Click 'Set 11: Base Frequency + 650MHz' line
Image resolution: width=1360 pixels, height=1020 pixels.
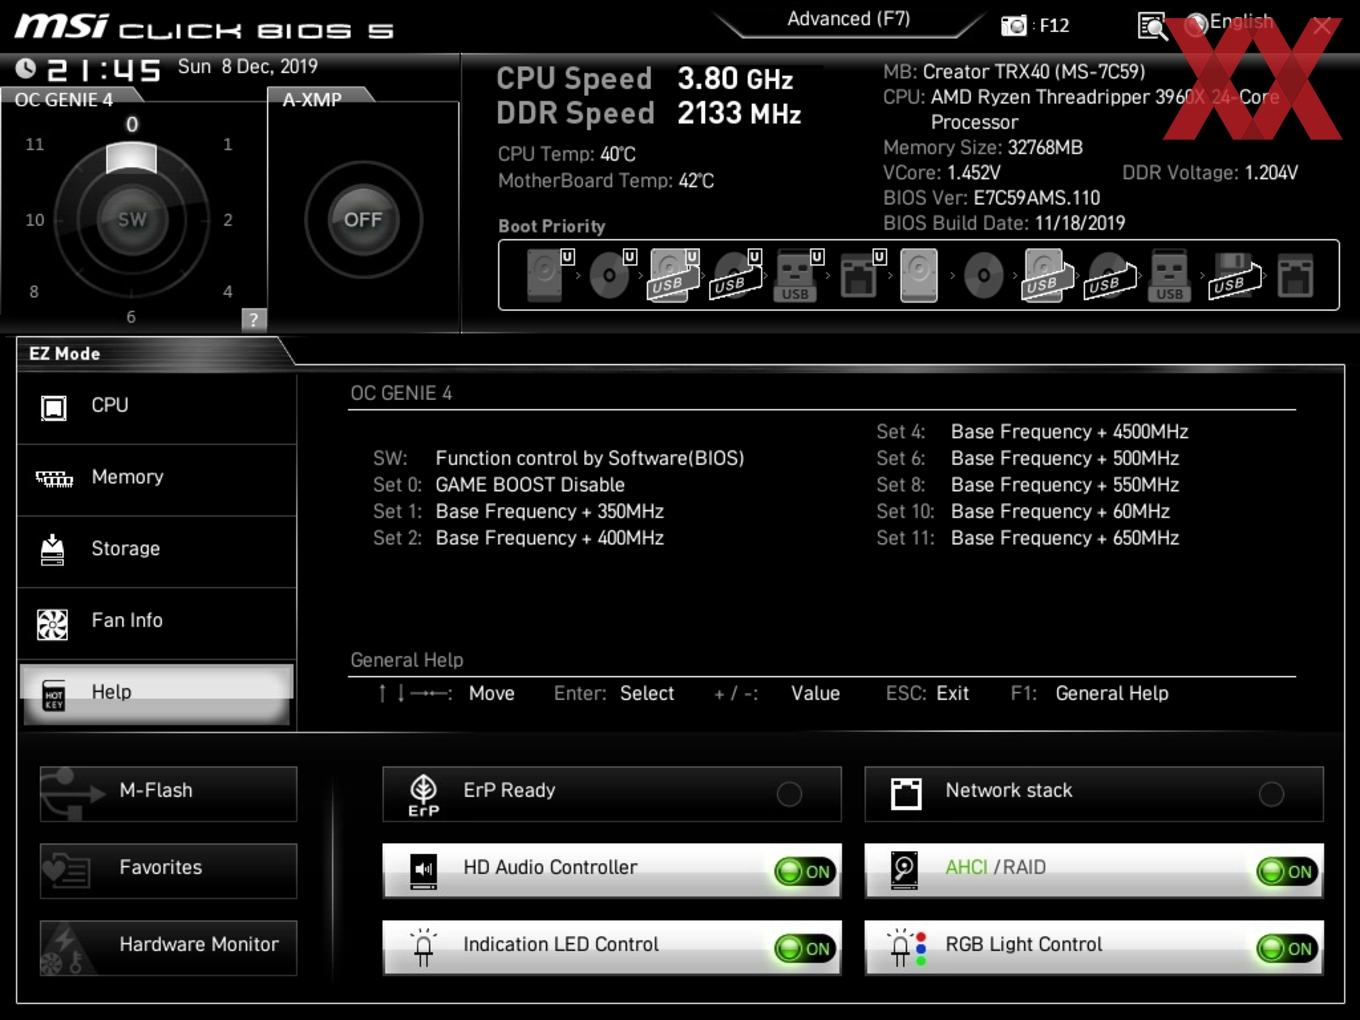1028,538
